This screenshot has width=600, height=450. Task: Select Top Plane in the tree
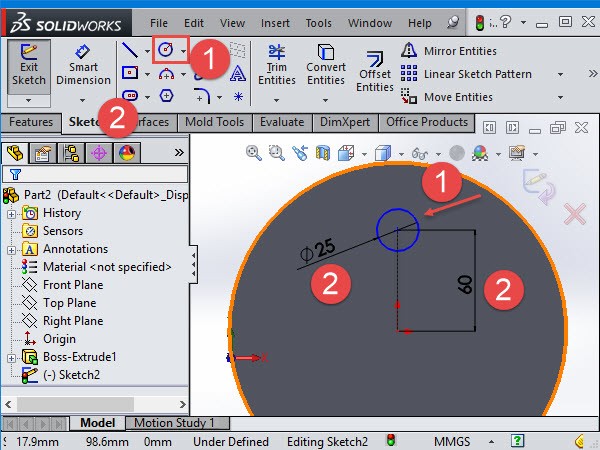click(69, 303)
